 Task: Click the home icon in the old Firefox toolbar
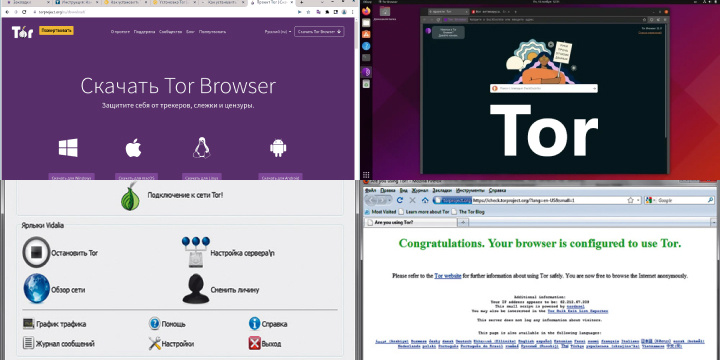click(425, 200)
